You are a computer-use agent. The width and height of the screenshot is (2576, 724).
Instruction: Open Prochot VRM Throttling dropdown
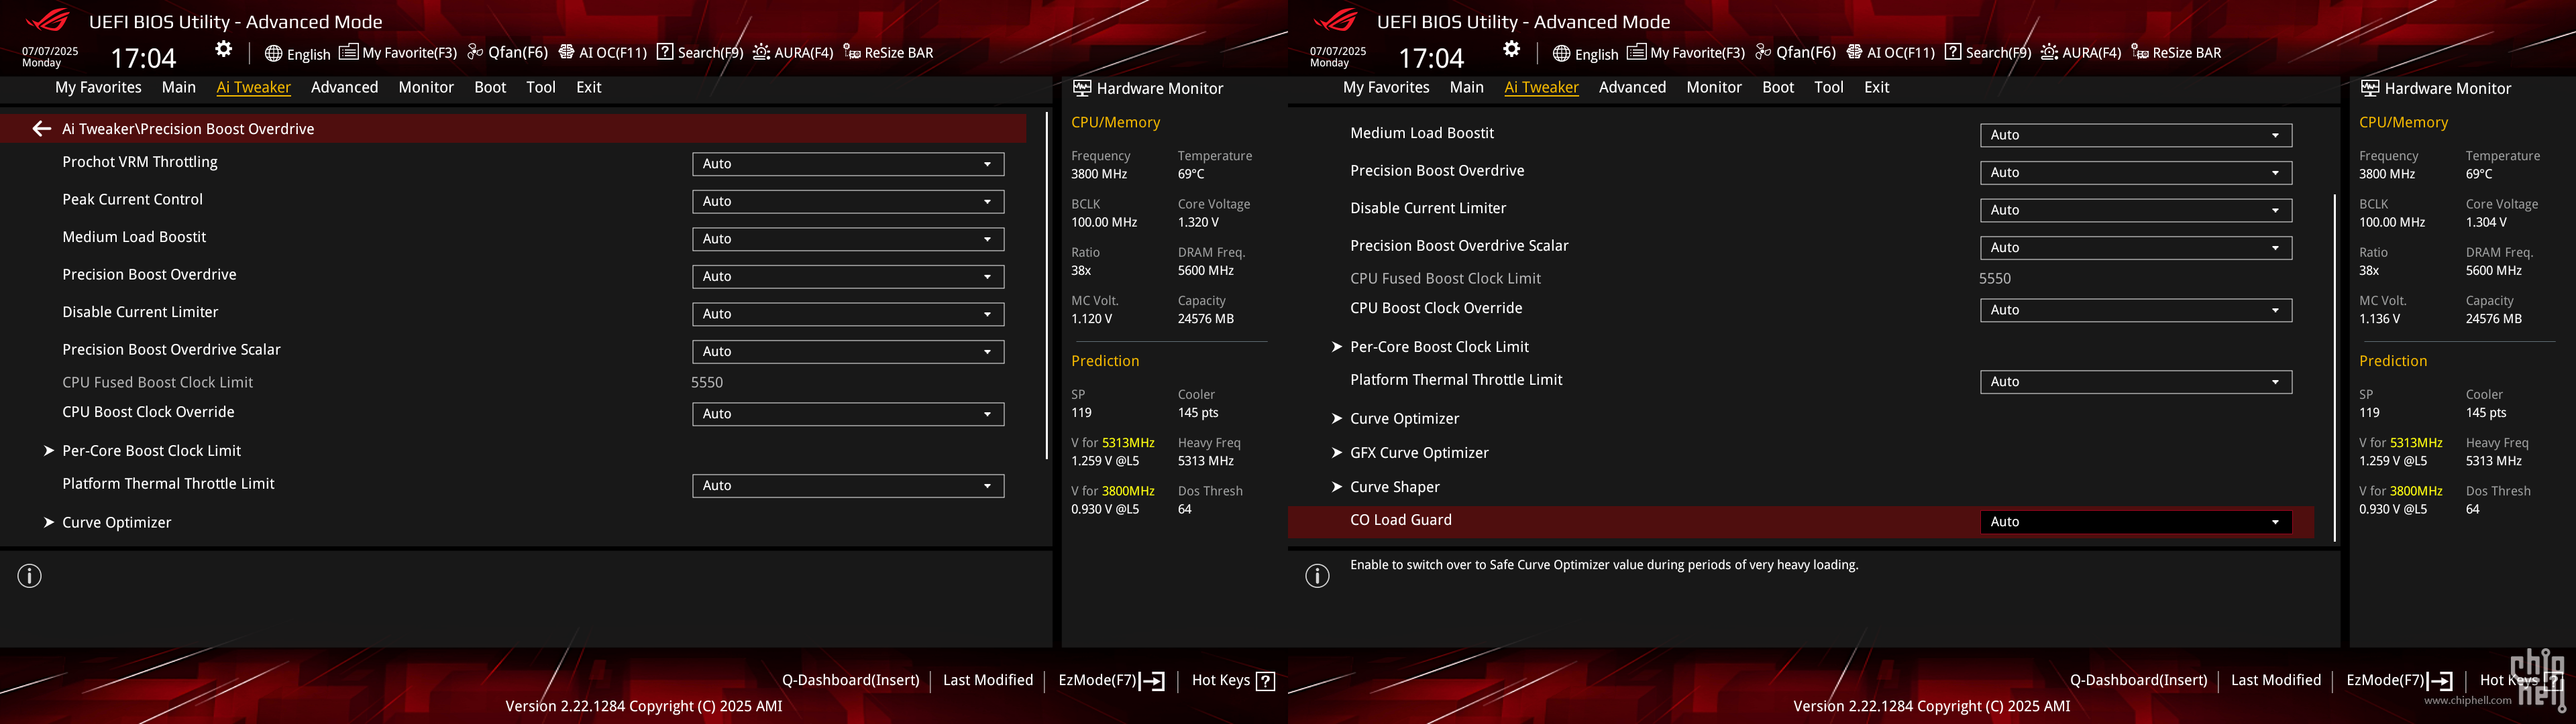tap(848, 164)
